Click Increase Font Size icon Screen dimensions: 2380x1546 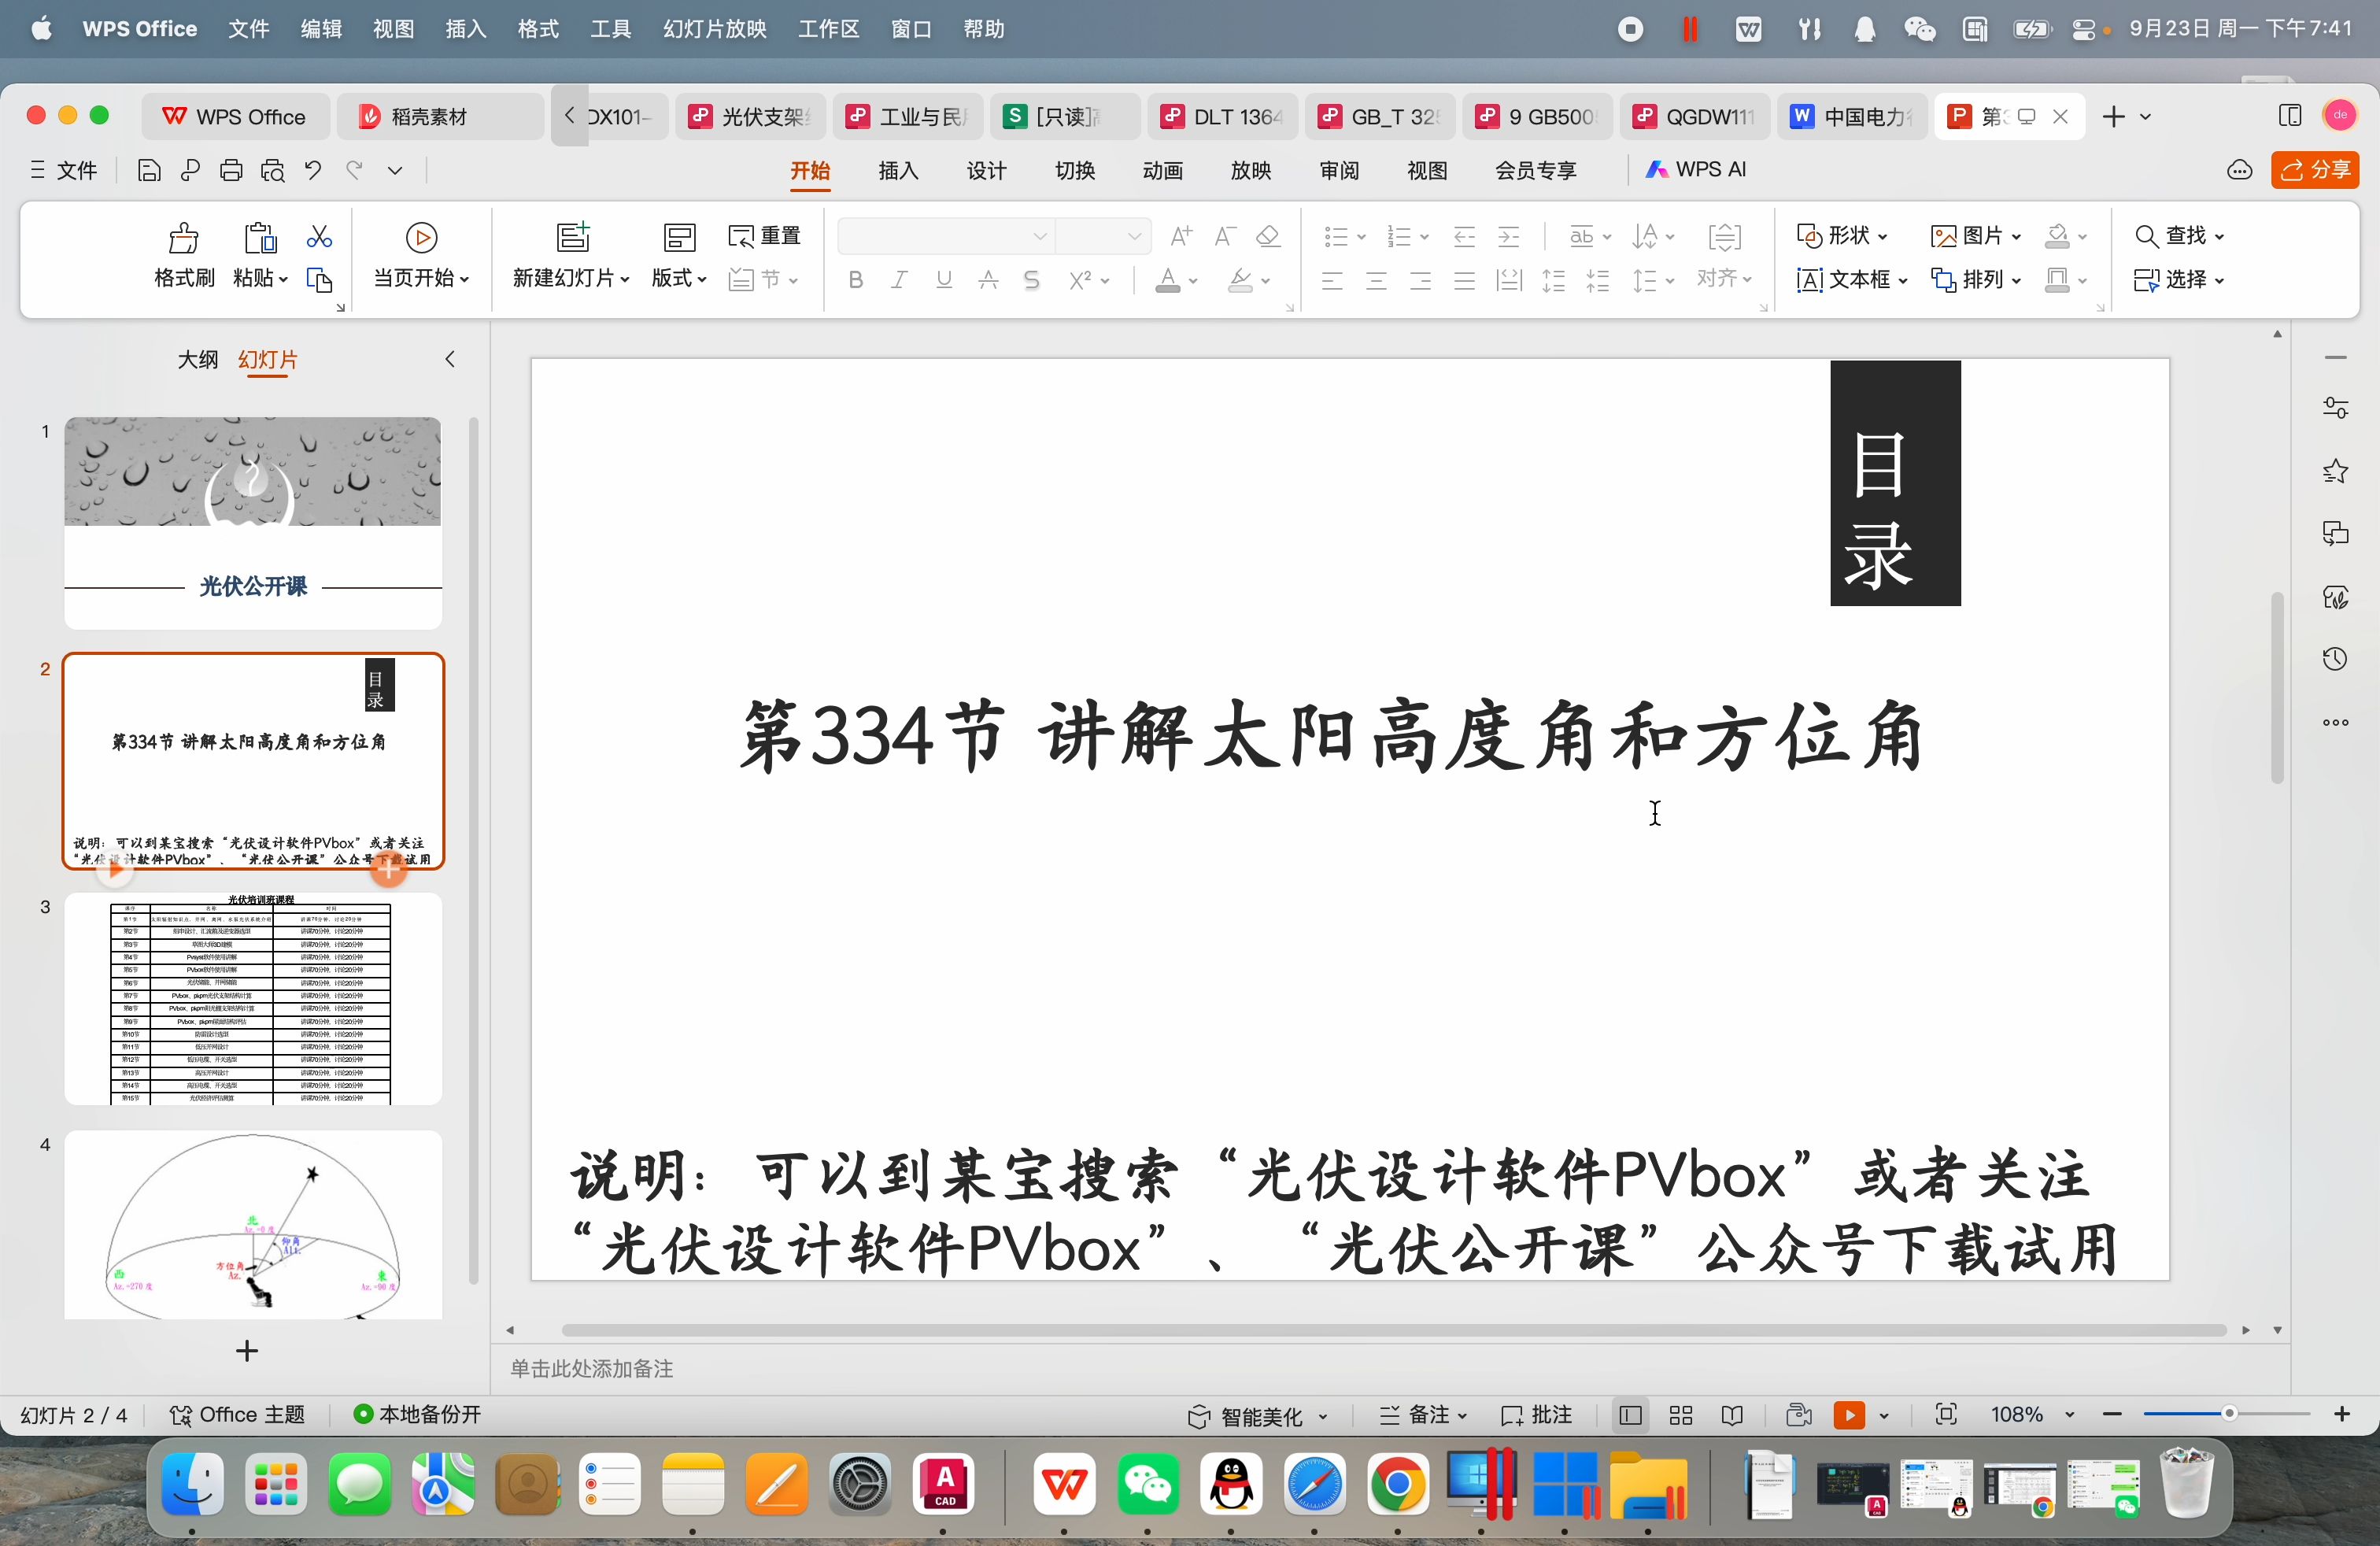[x=1181, y=236]
